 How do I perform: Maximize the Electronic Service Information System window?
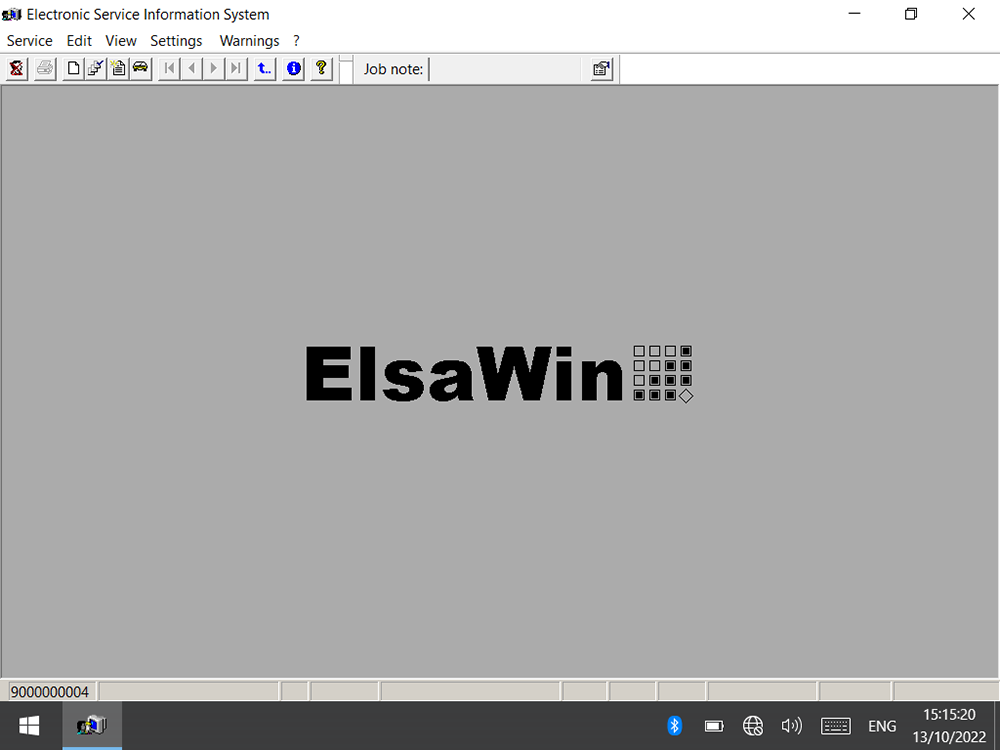pos(911,14)
